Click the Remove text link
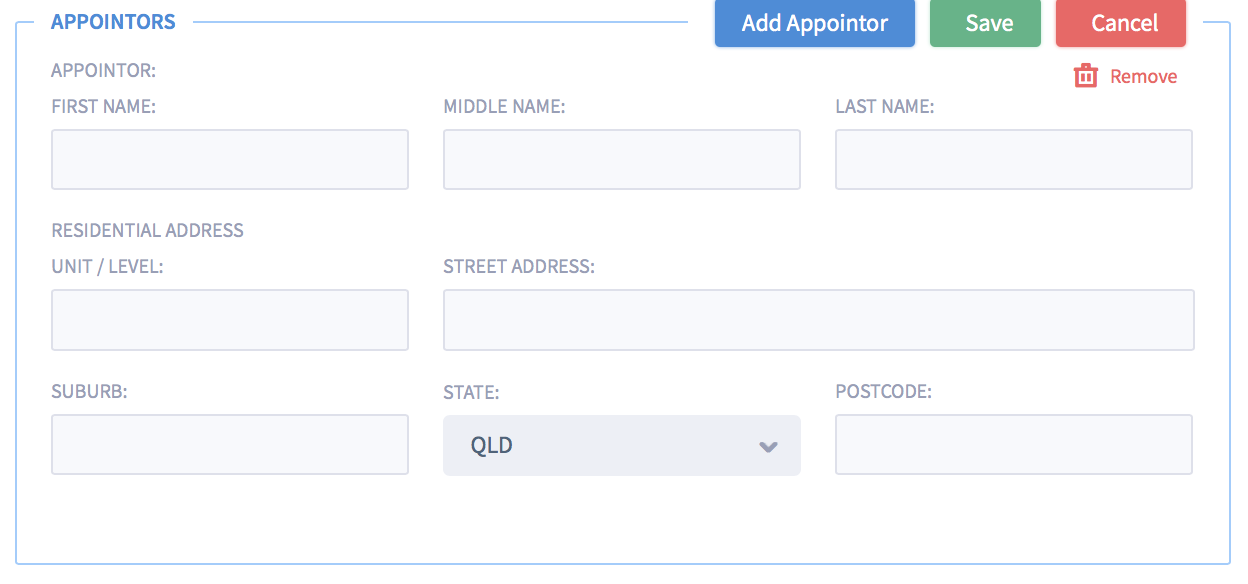1248x584 pixels. (1143, 77)
